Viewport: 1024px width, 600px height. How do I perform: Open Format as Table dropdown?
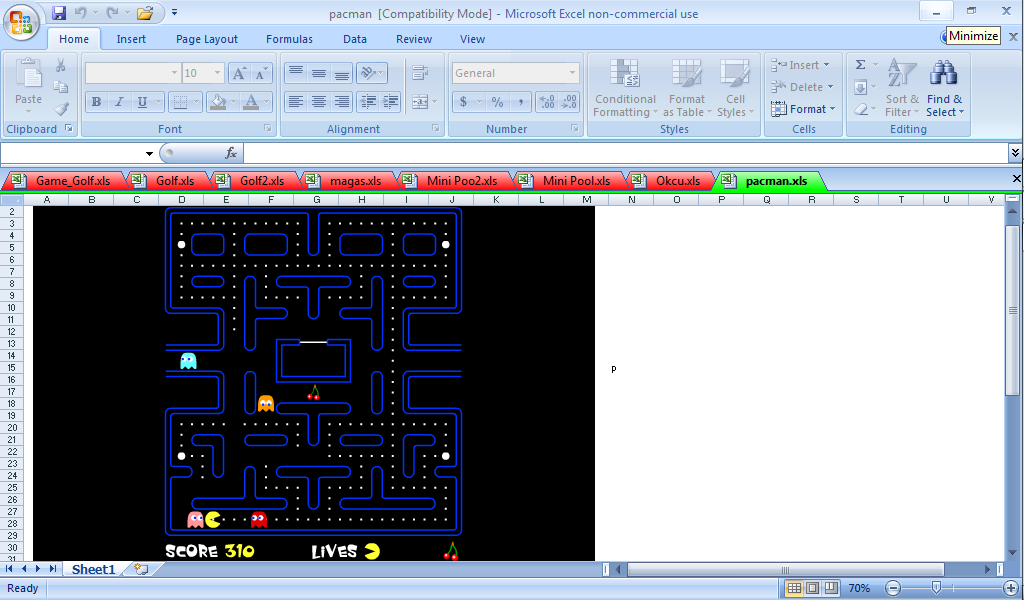[x=687, y=89]
